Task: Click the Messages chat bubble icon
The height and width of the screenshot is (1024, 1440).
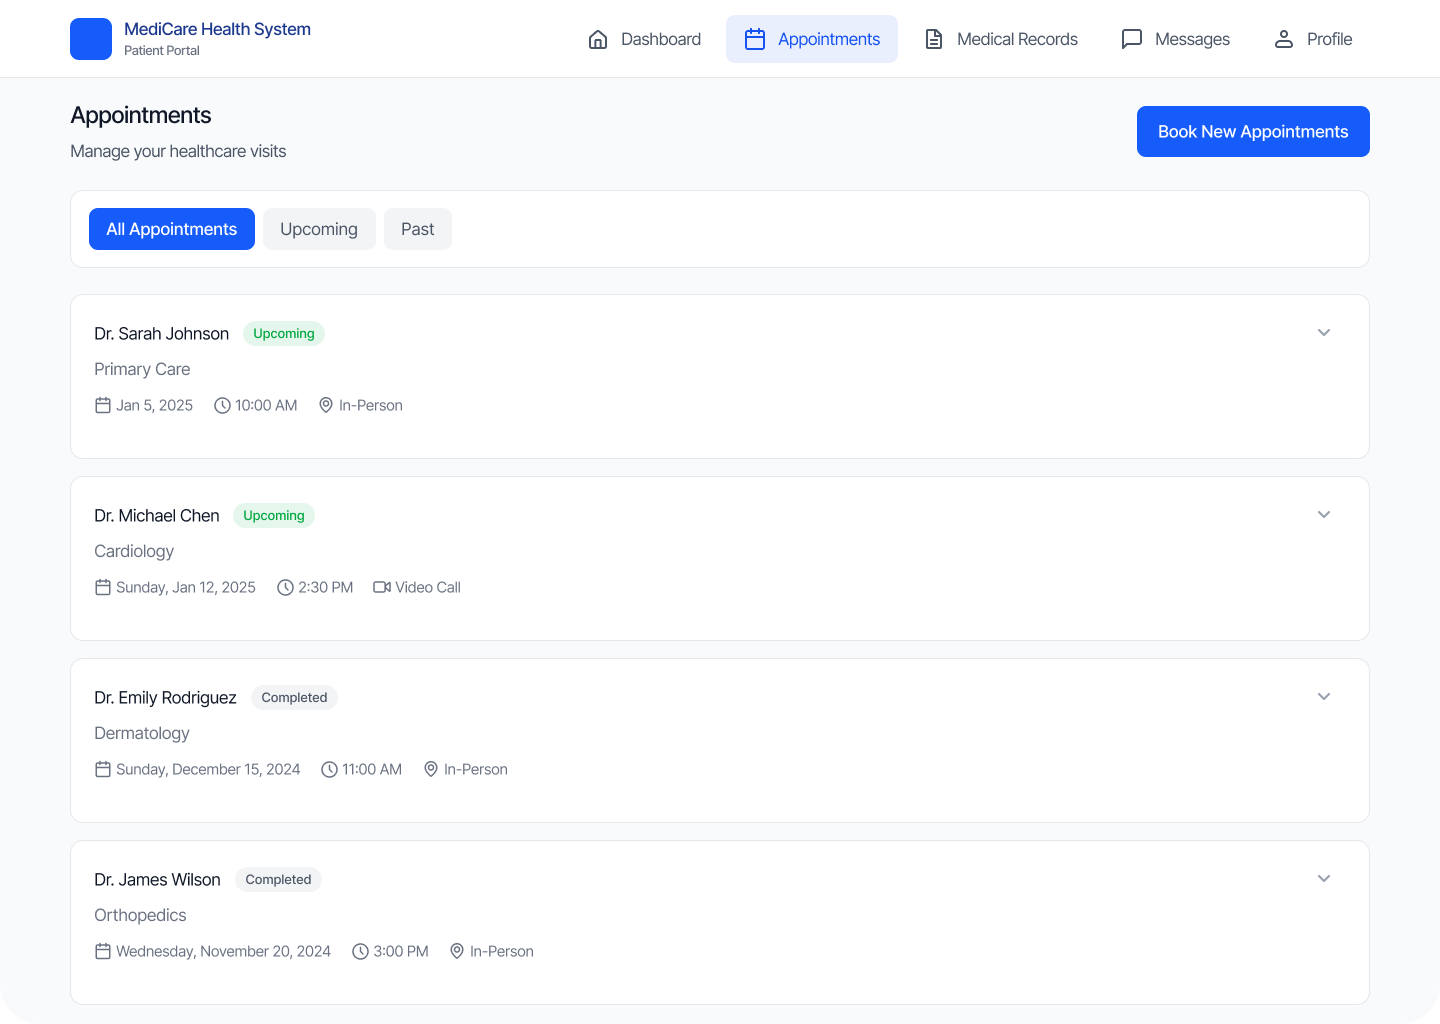Action: [x=1132, y=39]
